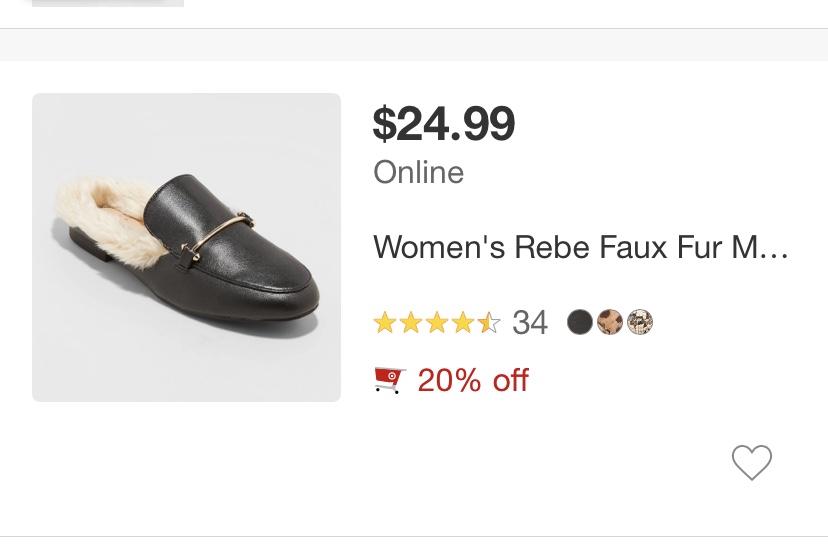Viewport: 828px width, 558px height.
Task: Click the partial gray thumbnail at top edge
Action: click(108, 3)
